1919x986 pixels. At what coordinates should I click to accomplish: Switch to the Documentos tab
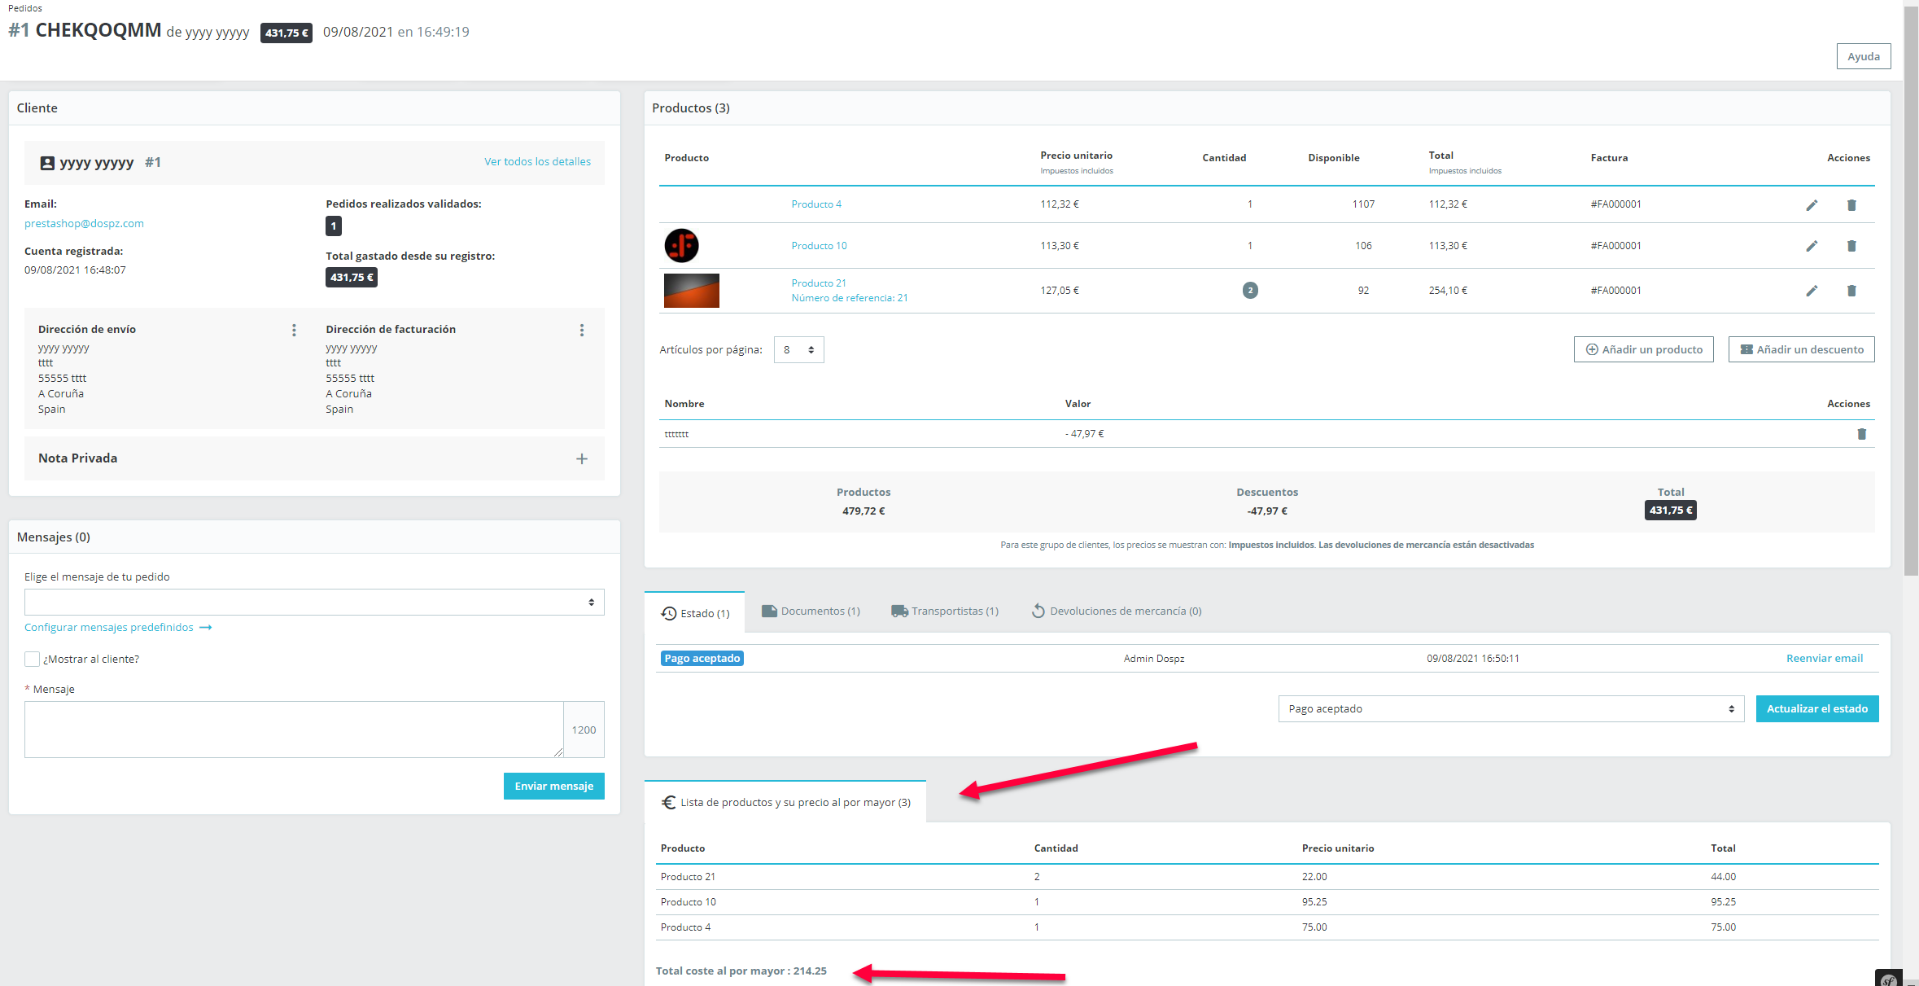811,611
